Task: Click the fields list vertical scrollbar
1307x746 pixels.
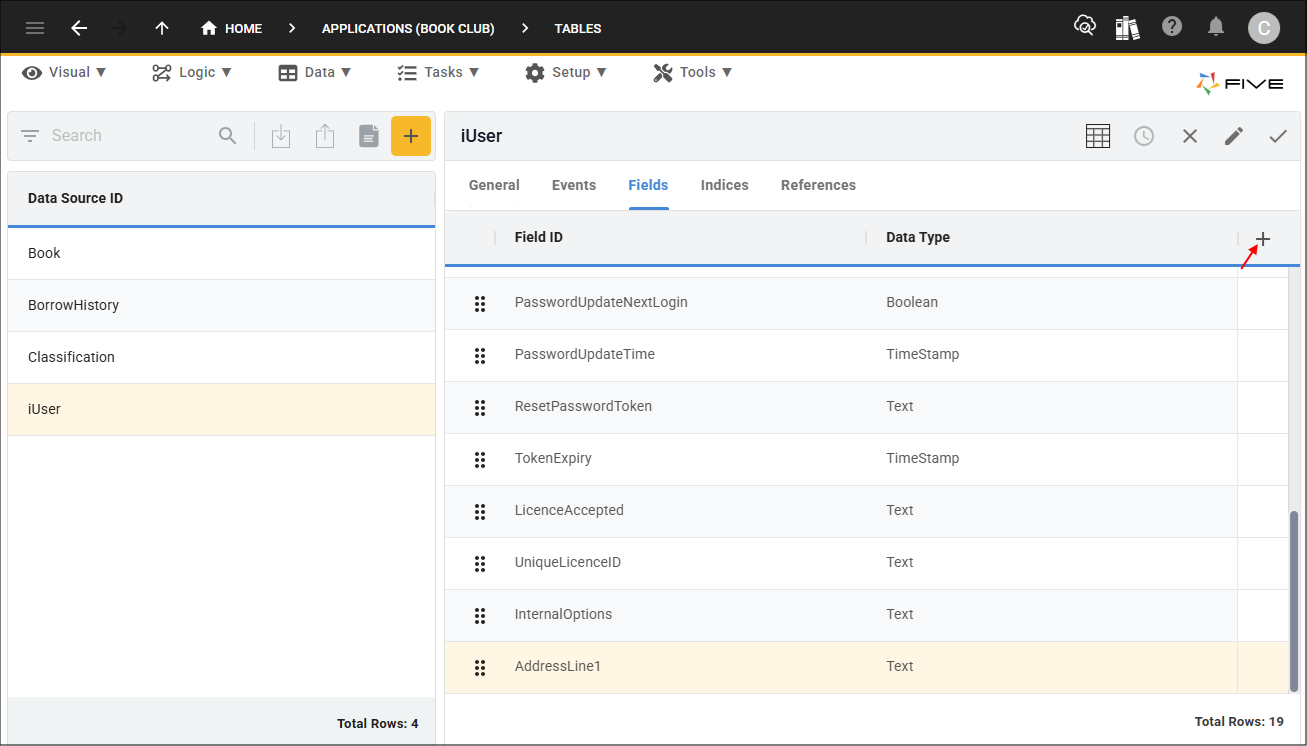Action: click(1294, 600)
